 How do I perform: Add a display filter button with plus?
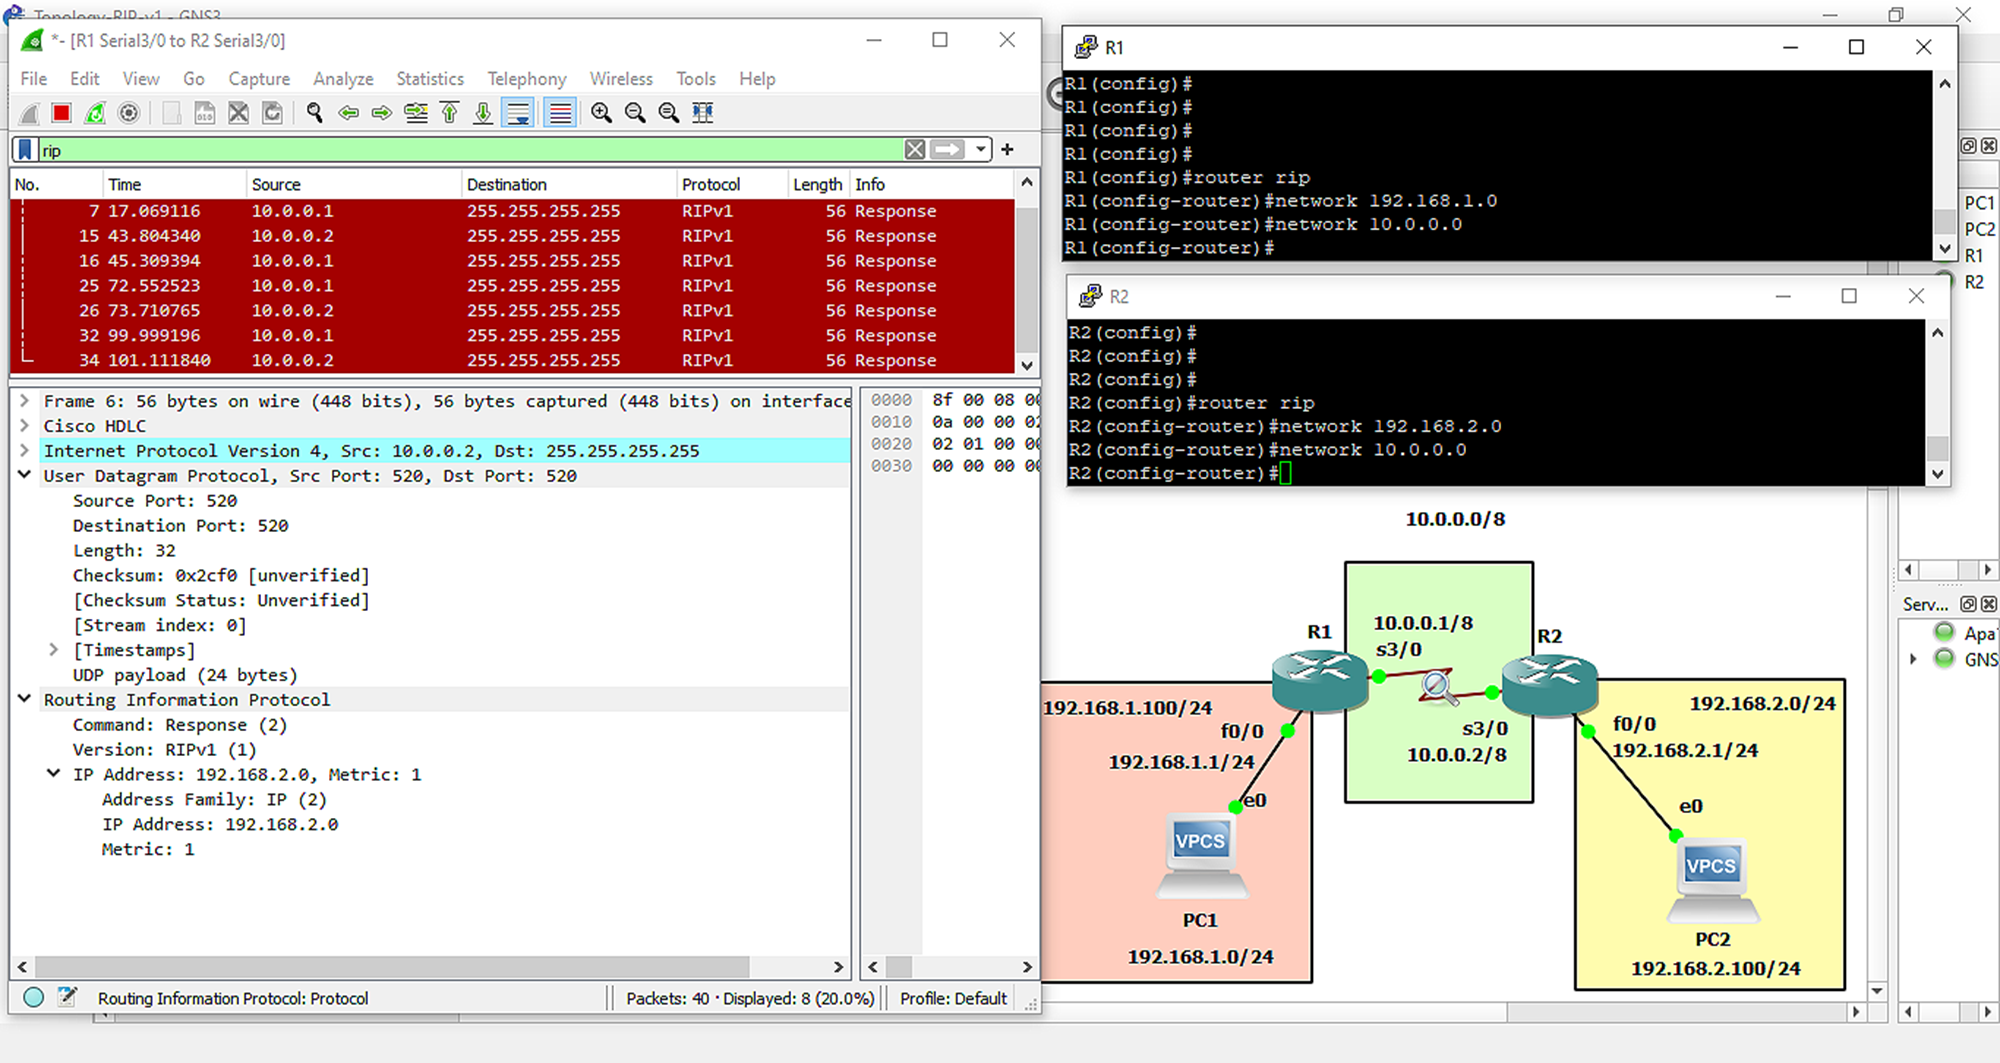(1007, 150)
